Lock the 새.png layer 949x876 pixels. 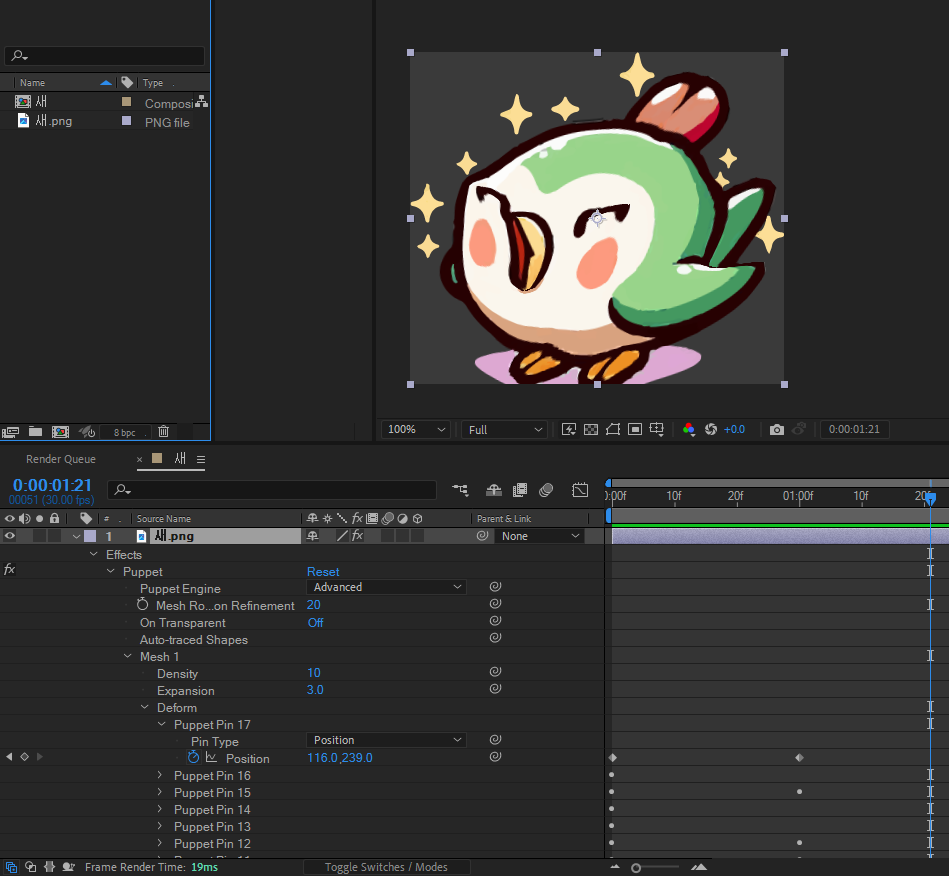pos(54,536)
